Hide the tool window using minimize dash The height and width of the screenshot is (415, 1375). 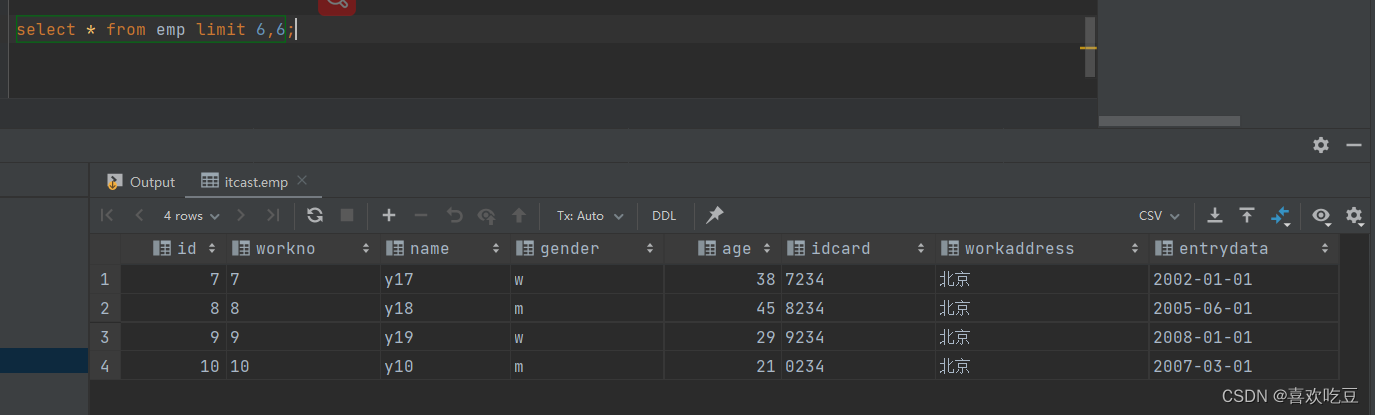[1354, 145]
